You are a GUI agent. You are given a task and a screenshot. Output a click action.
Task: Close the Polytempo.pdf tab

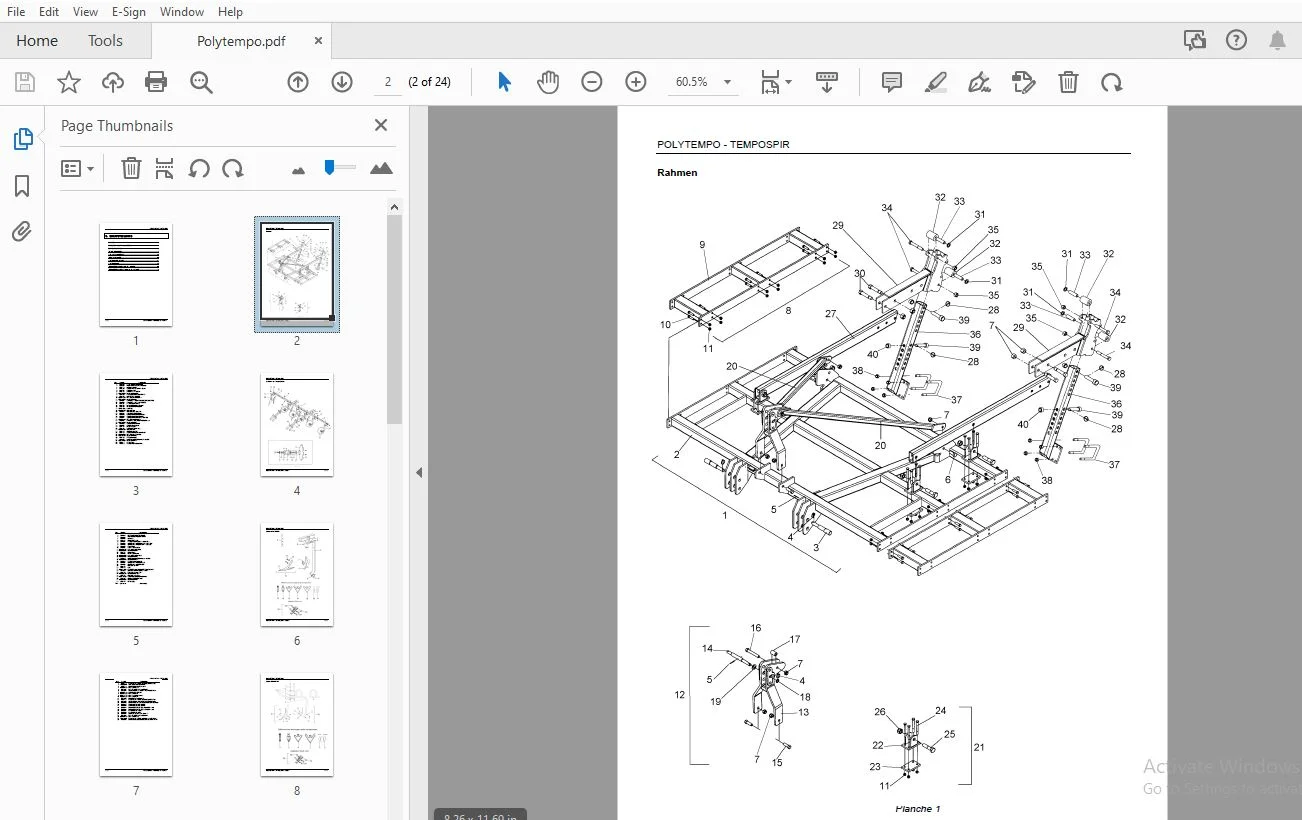pos(318,41)
